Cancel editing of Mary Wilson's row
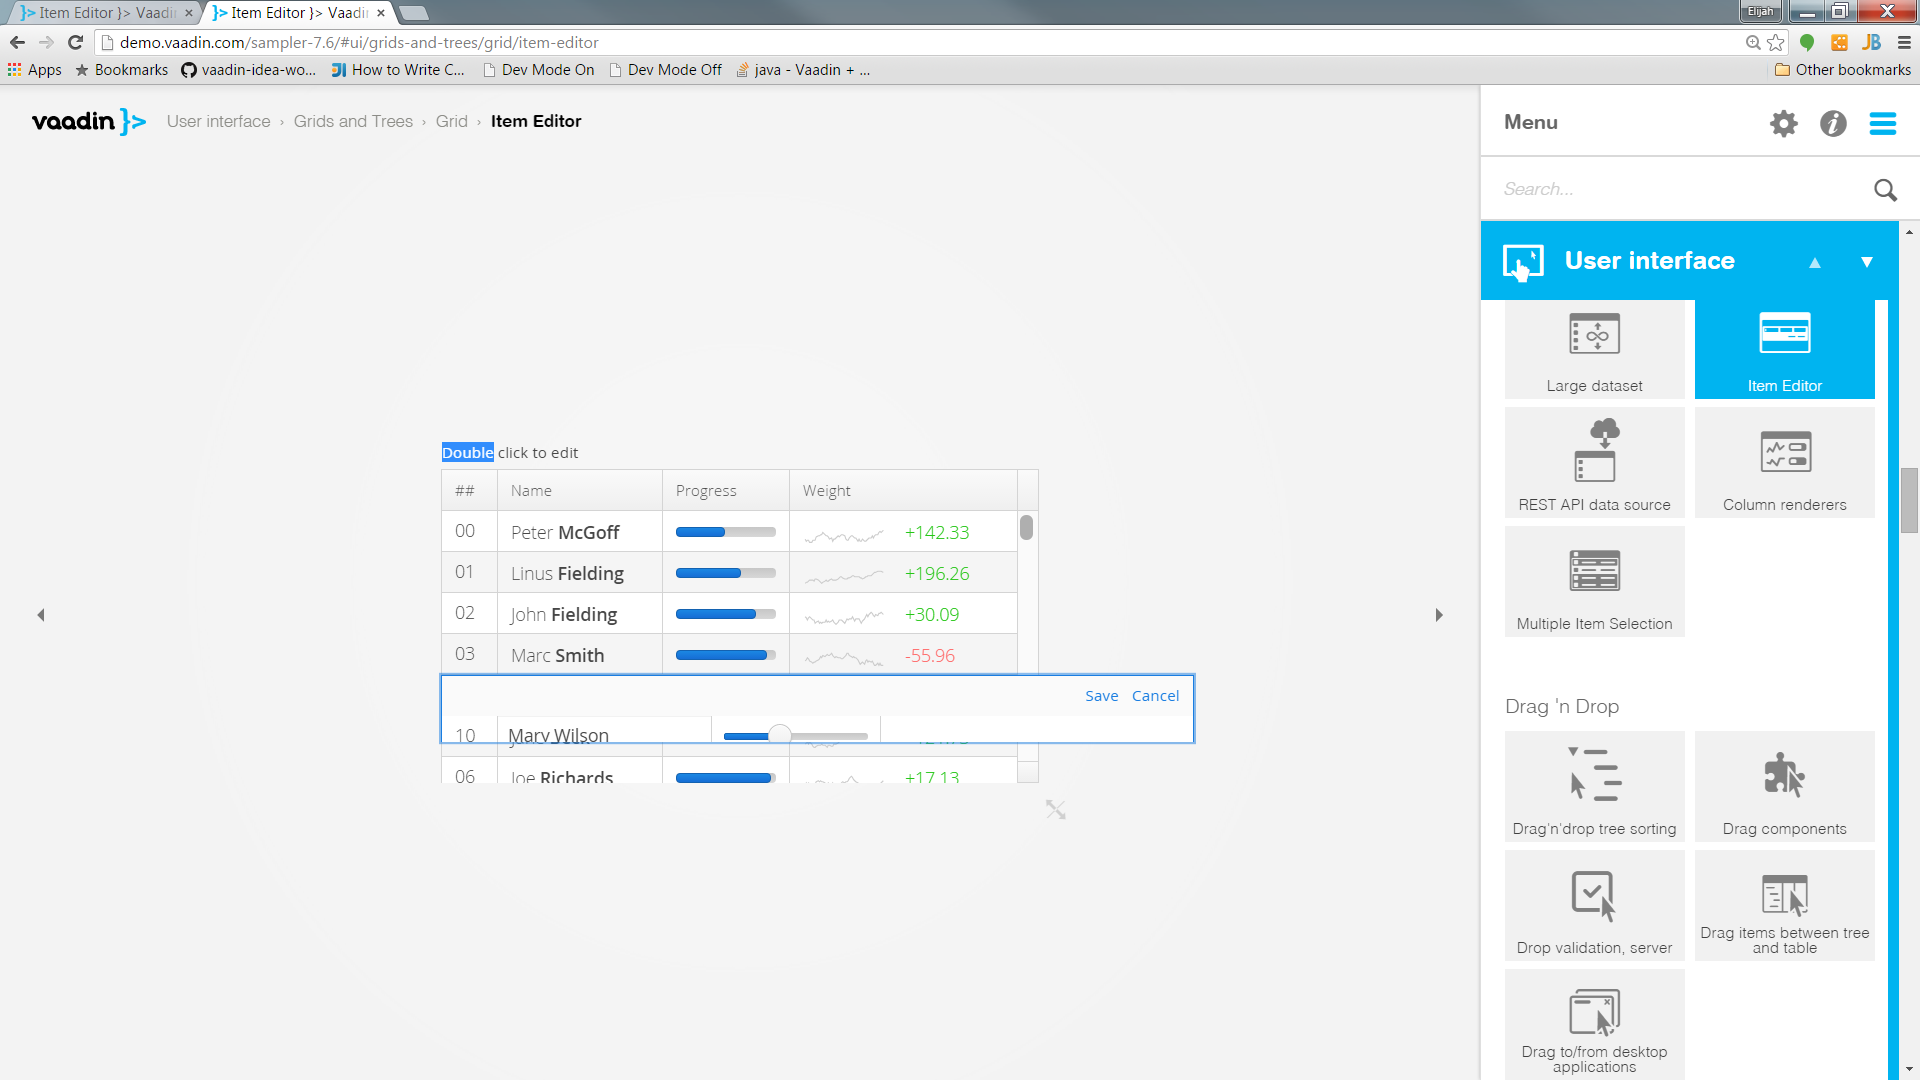The width and height of the screenshot is (1920, 1080). tap(1155, 695)
